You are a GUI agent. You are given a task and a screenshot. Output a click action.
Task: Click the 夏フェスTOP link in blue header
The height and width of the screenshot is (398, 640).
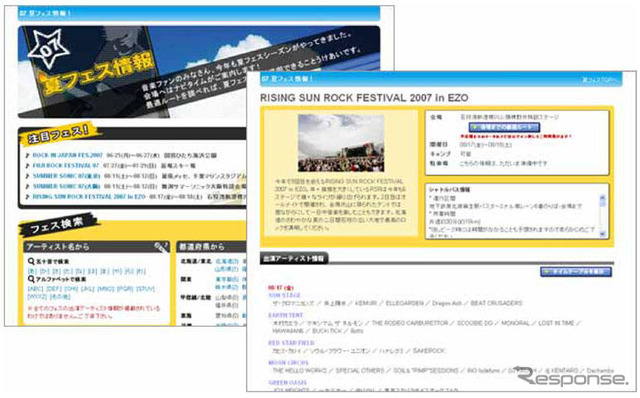(599, 80)
